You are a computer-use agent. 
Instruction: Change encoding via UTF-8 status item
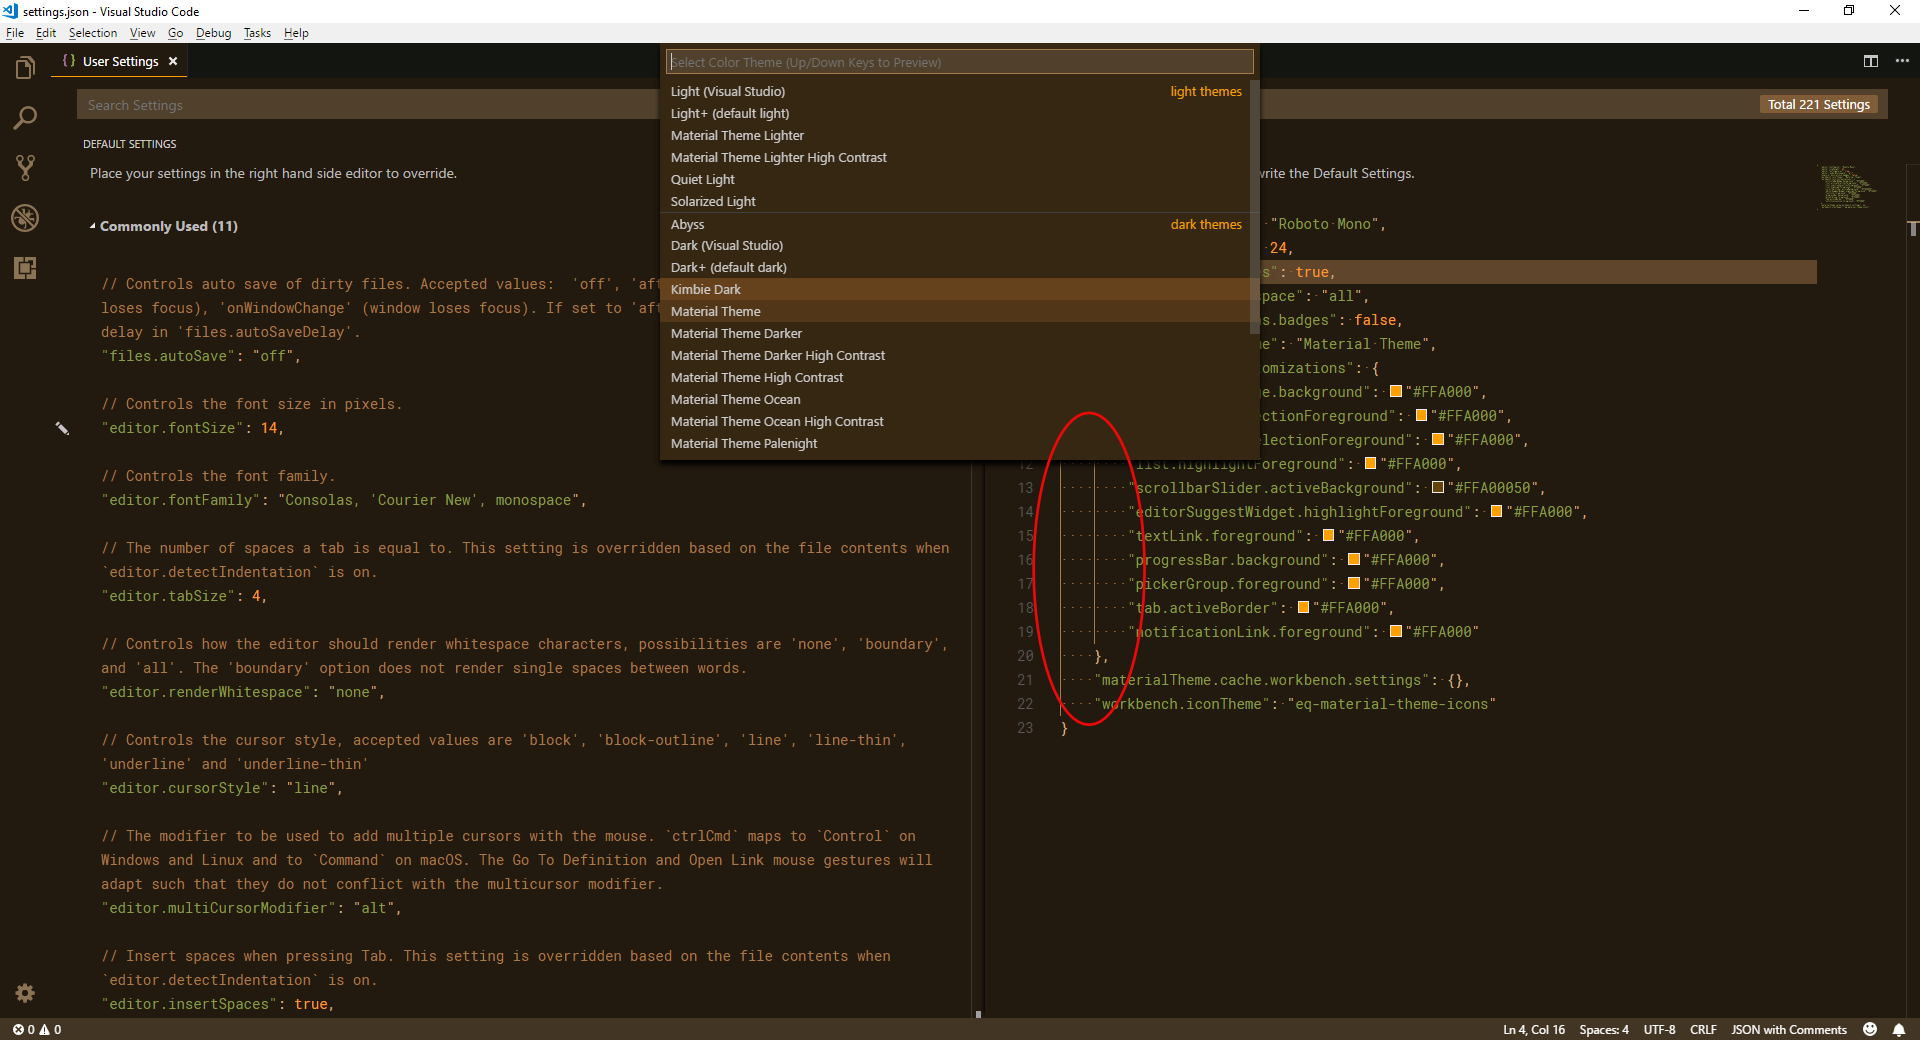pyautogui.click(x=1659, y=1029)
